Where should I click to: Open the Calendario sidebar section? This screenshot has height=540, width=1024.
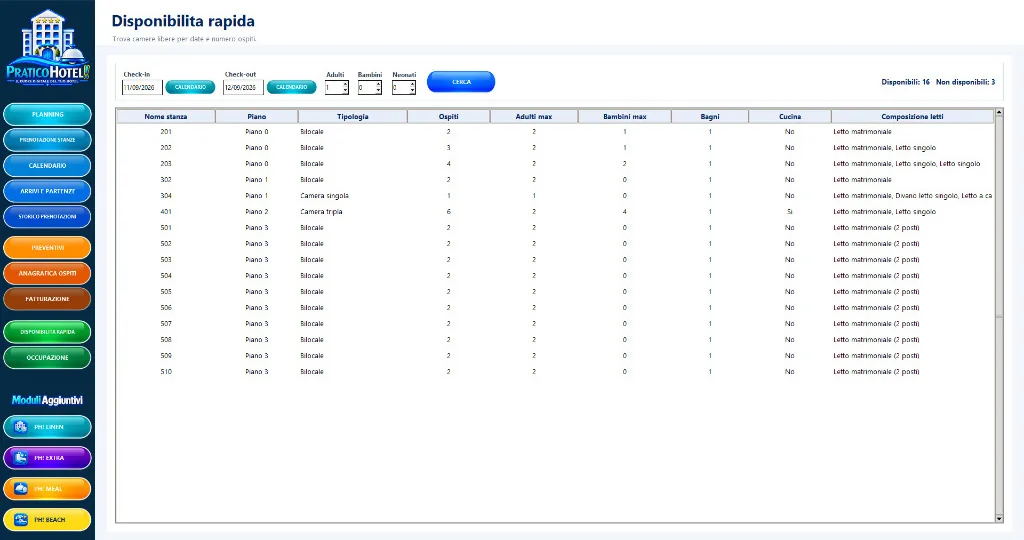point(47,166)
